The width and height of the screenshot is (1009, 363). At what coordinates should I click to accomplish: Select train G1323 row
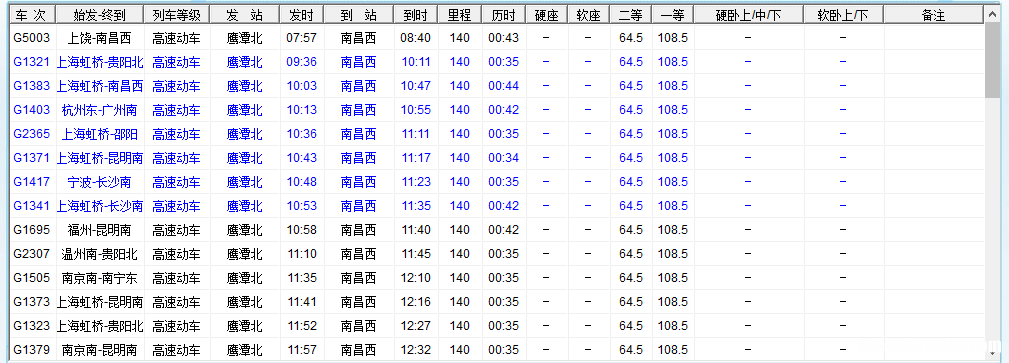[x=497, y=326]
